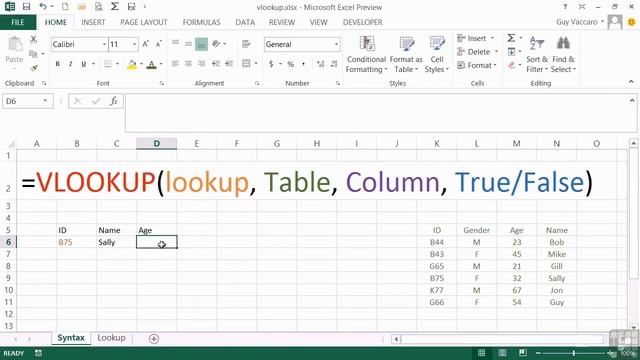
Task: Click Increase Indent icon
Action: [229, 63]
